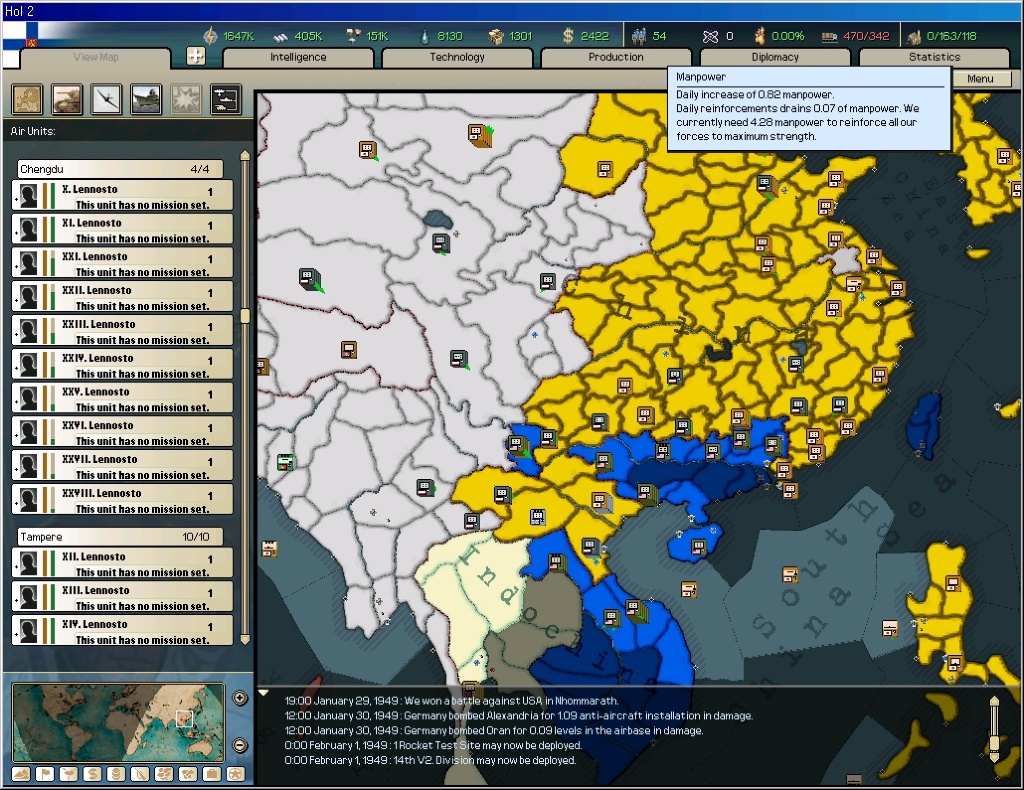The height and width of the screenshot is (790, 1024).
Task: Open the Production tab
Action: pos(616,57)
